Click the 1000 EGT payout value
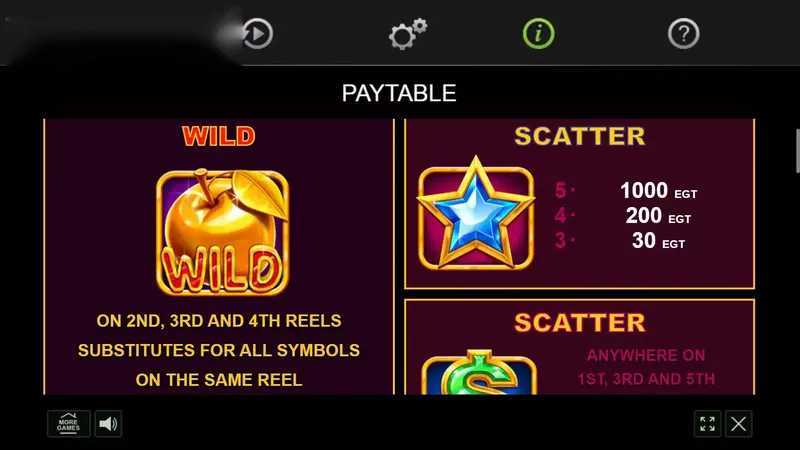The width and height of the screenshot is (800, 450). point(658,191)
